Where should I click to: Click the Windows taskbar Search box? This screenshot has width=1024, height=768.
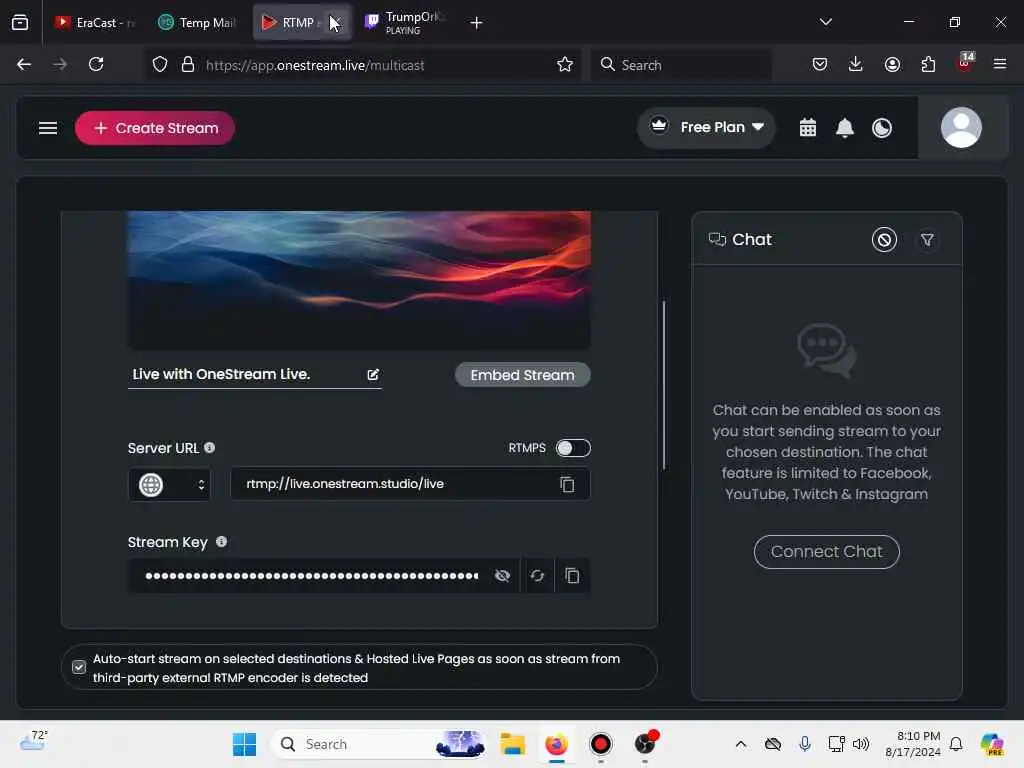tap(379, 744)
